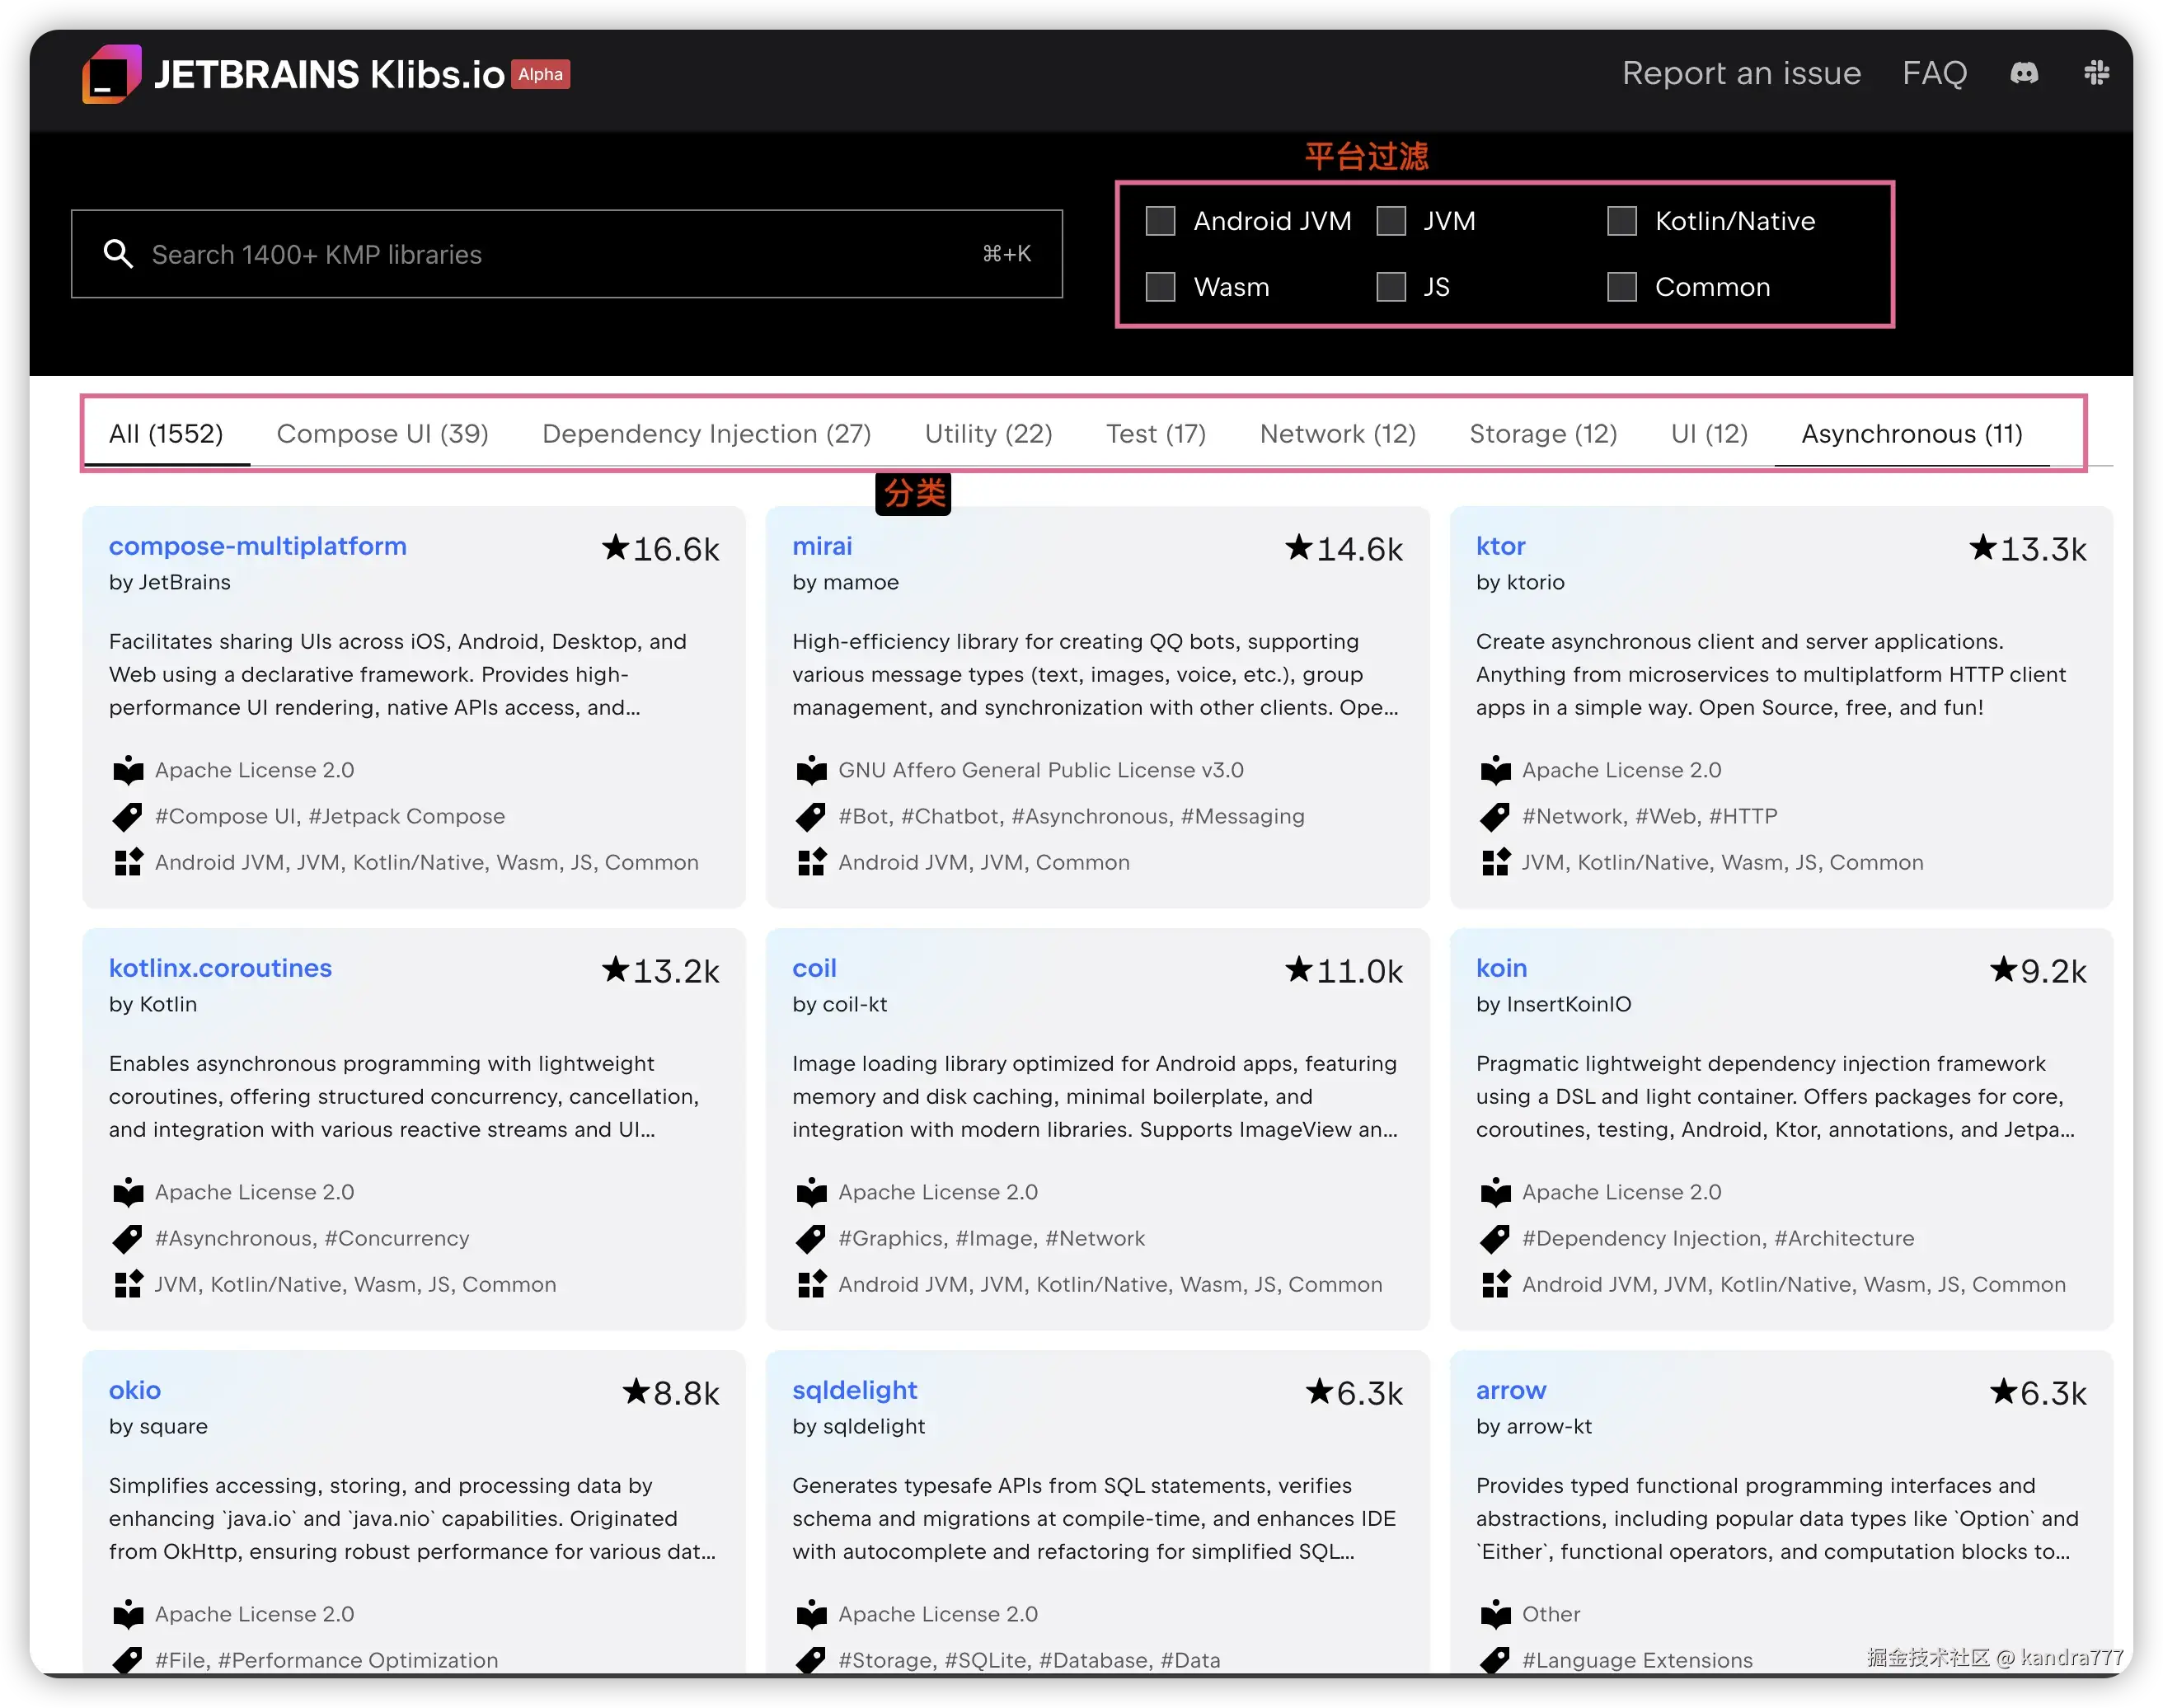Click the search magnifier icon
Screen dimensions: 2163x1708
[118, 254]
